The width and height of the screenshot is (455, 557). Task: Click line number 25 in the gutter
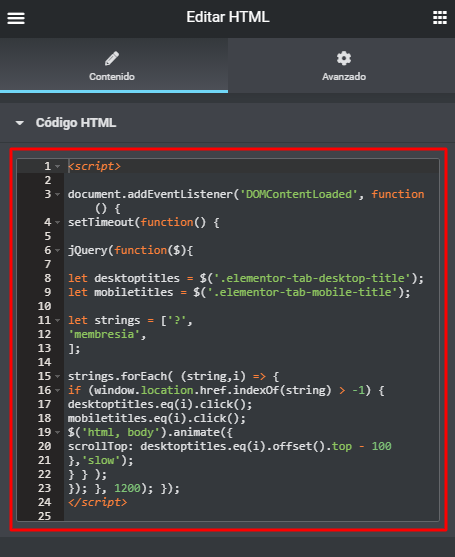coord(44,516)
